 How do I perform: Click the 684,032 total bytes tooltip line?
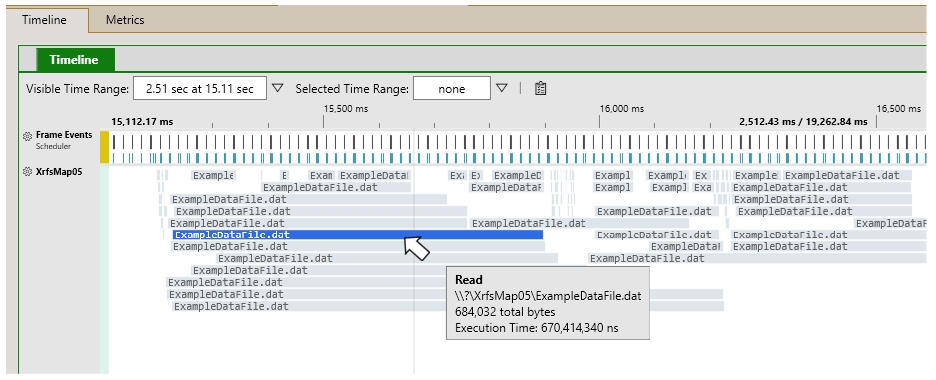(x=505, y=312)
